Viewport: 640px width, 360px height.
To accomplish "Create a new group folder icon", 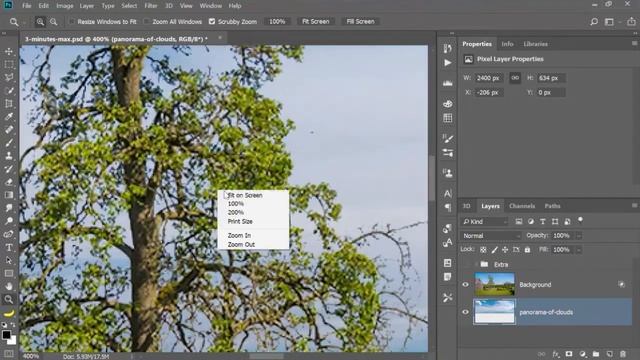I will pos(596,354).
